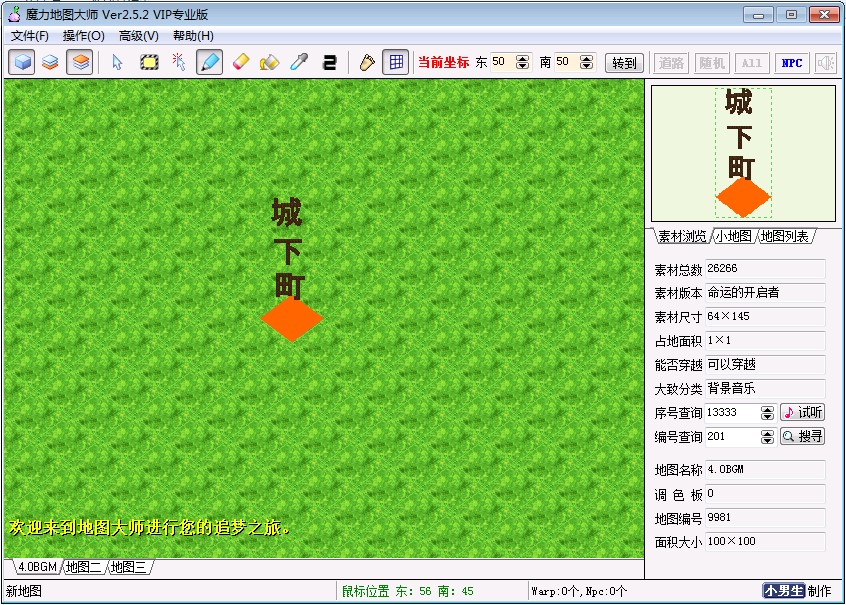
Task: Choose the eyedropper picker tool
Action: [x=298, y=62]
